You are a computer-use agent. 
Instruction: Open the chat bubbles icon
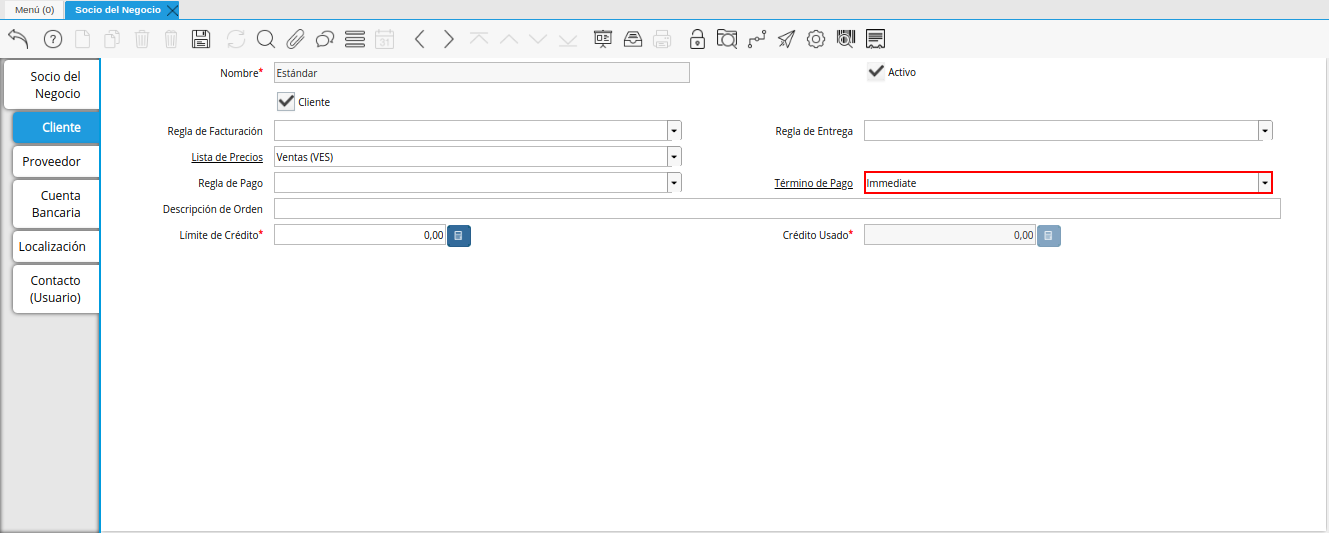[324, 39]
